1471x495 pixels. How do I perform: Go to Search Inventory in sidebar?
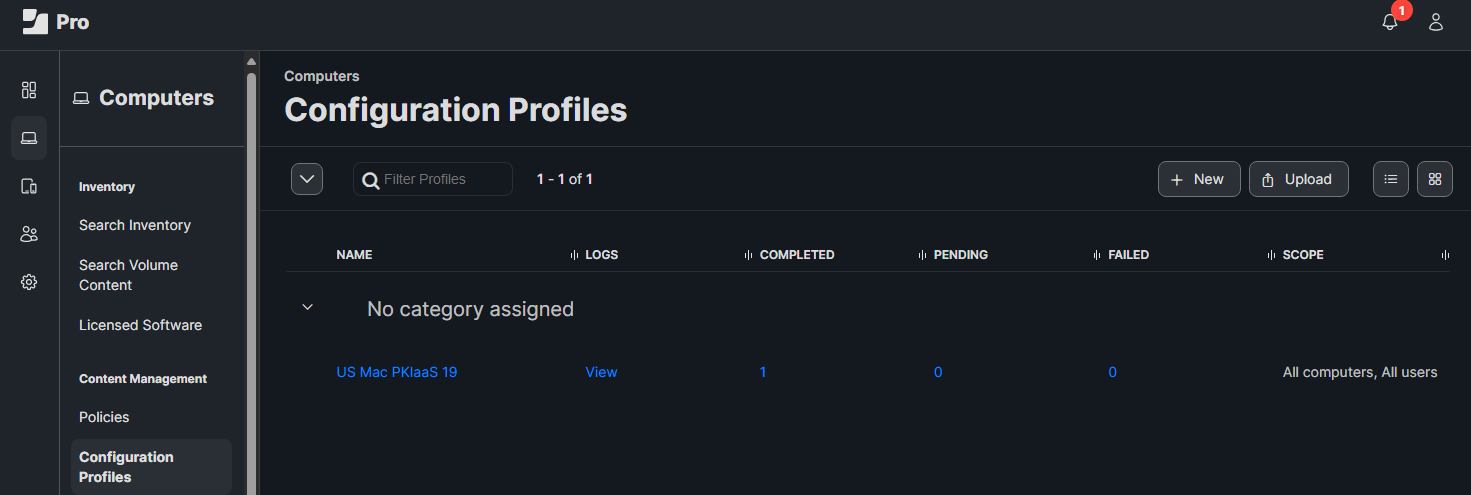click(135, 225)
